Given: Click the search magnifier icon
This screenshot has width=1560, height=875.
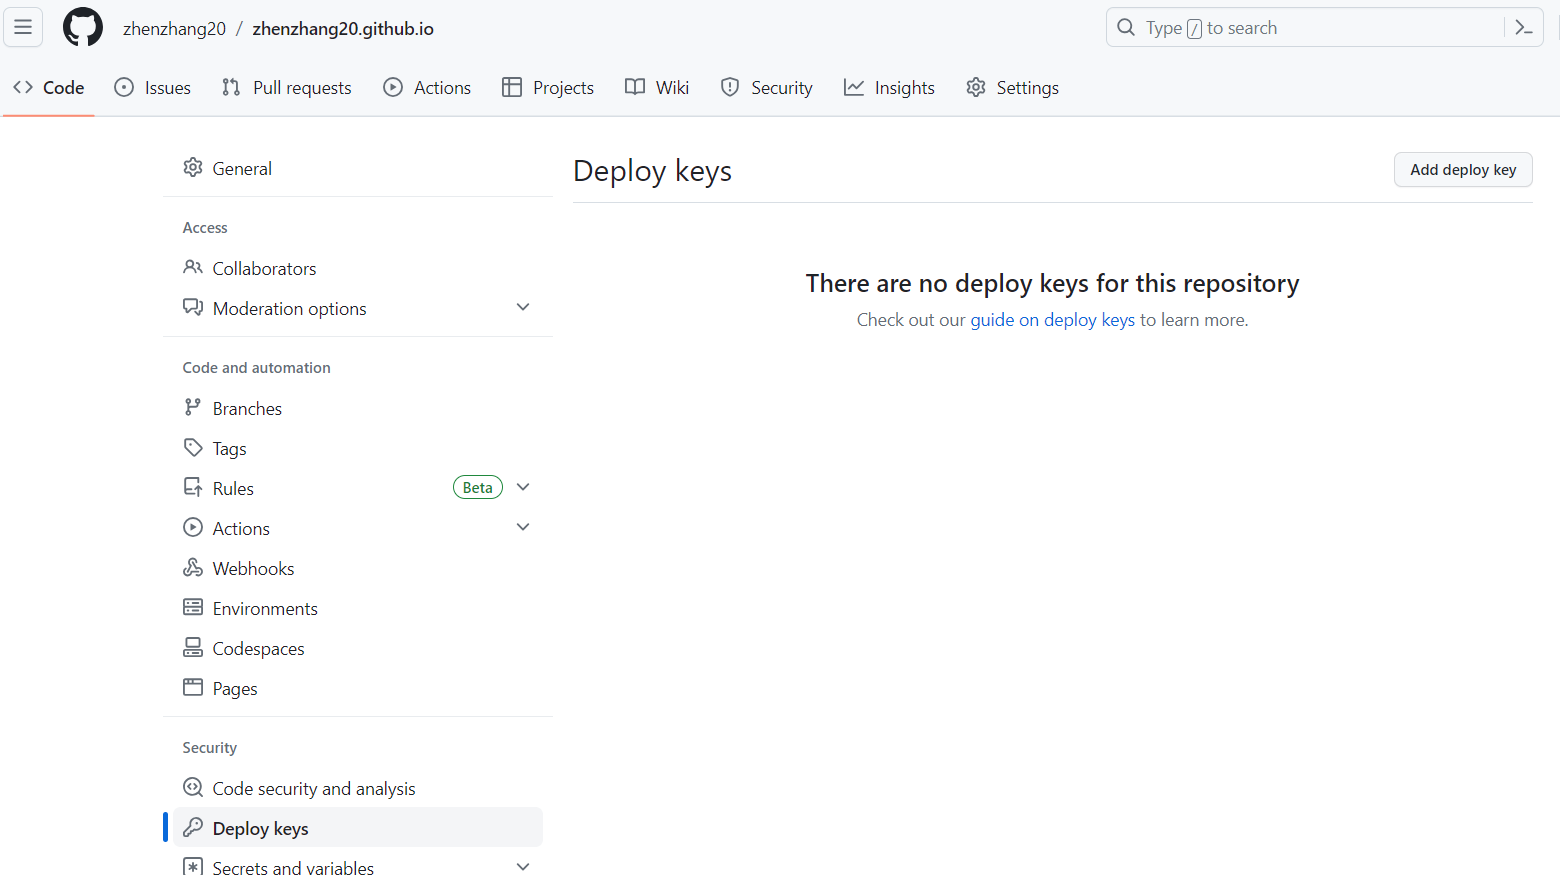Looking at the screenshot, I should [x=1126, y=28].
